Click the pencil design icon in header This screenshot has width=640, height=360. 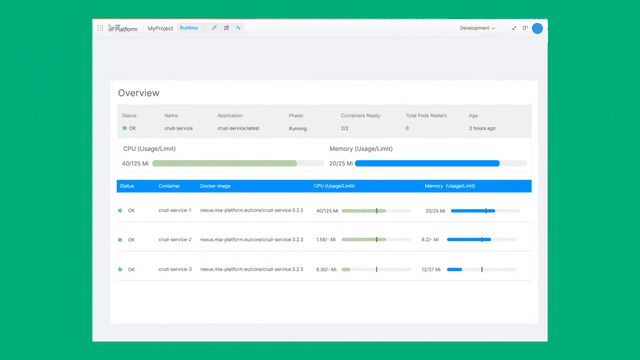tap(214, 28)
